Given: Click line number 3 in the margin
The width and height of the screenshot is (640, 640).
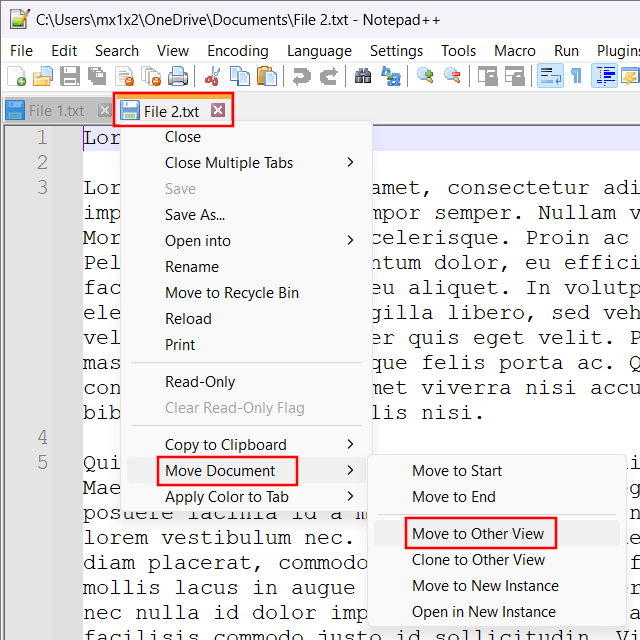Looking at the screenshot, I should pyautogui.click(x=42, y=187).
